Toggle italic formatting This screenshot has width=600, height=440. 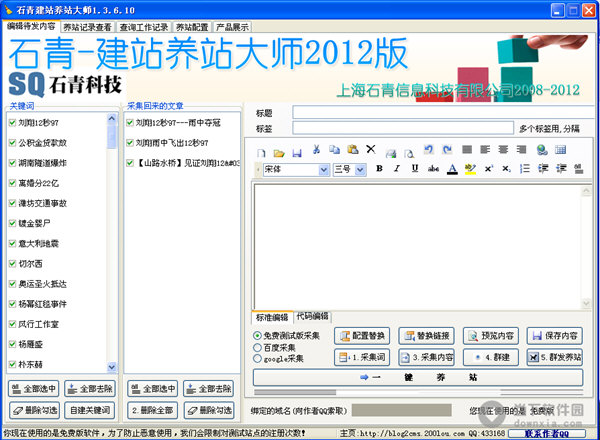[x=397, y=168]
